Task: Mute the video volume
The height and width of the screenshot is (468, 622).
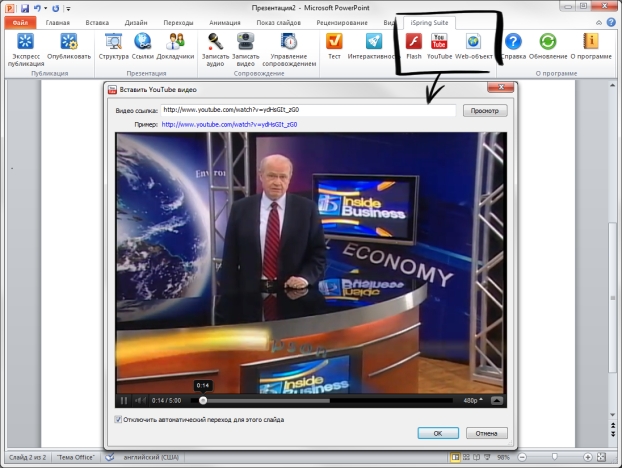Action: pyautogui.click(x=140, y=401)
